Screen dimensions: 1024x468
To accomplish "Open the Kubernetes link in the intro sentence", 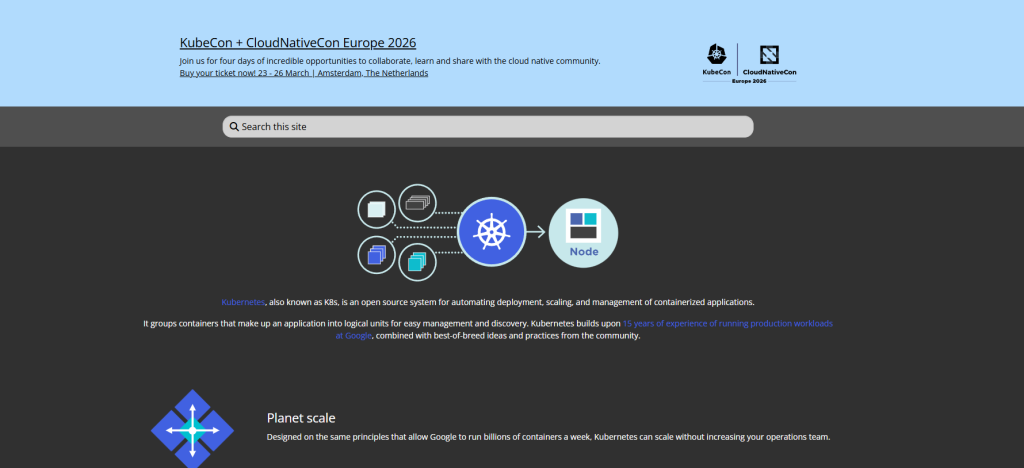I will 243,302.
